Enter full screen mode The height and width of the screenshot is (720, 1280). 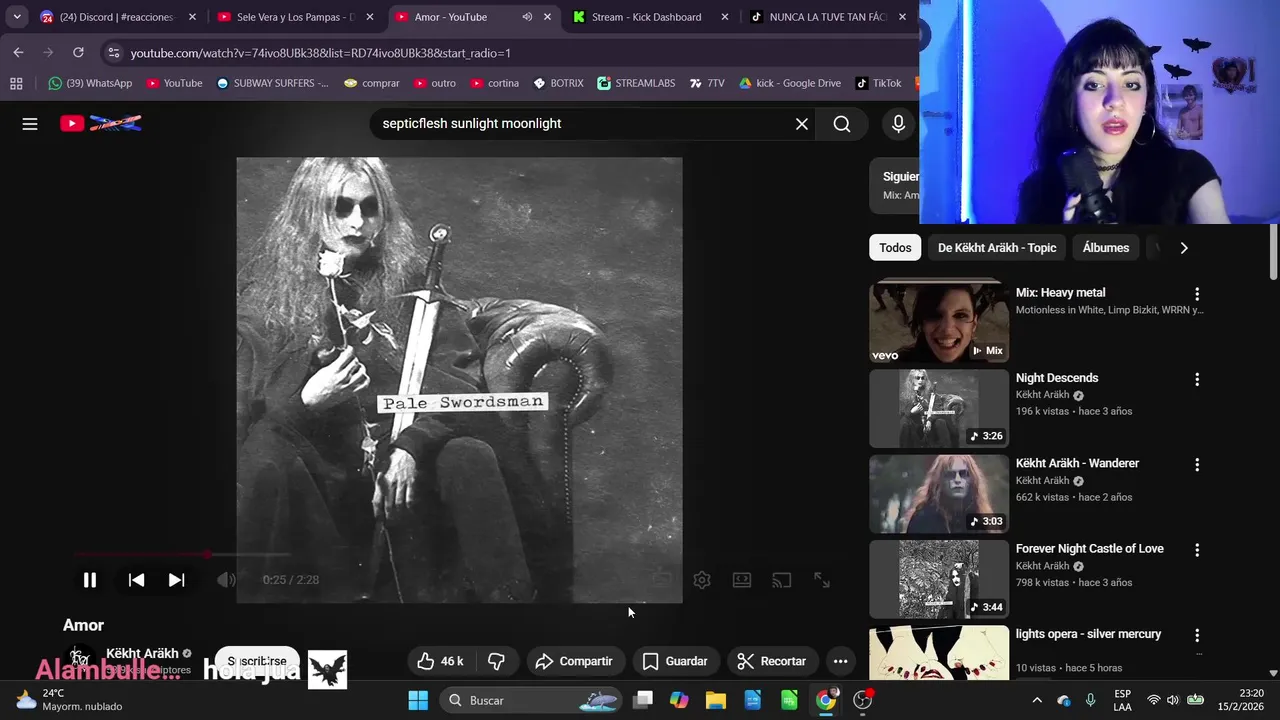[822, 580]
